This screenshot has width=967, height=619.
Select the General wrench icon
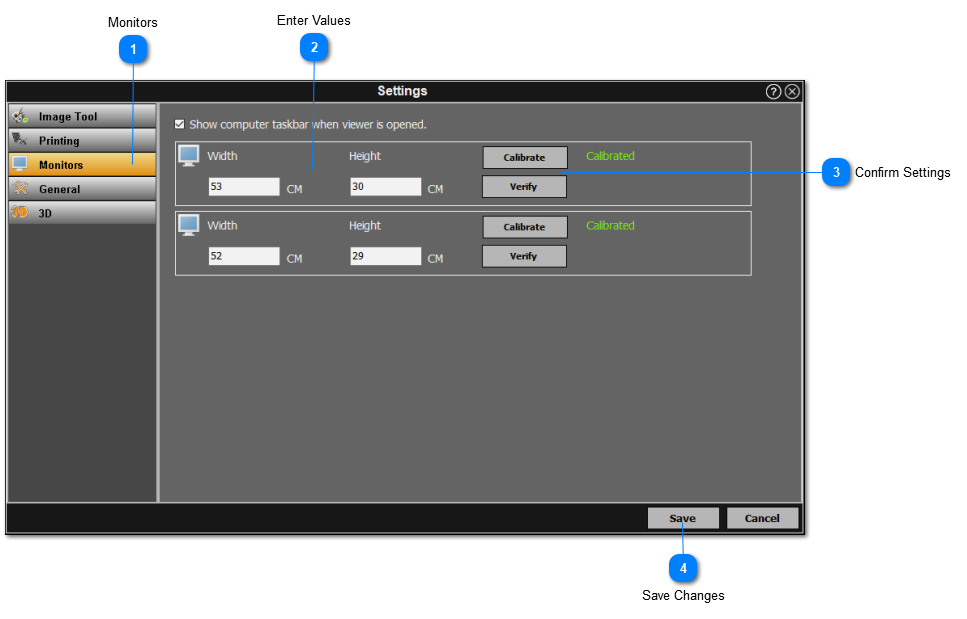point(22,188)
